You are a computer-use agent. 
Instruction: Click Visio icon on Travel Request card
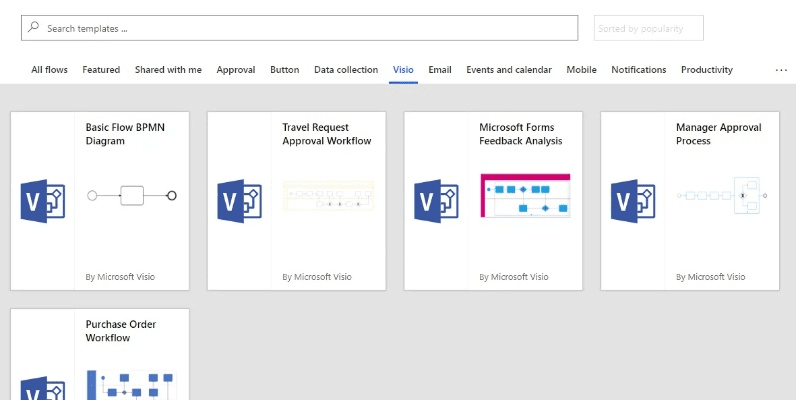(240, 201)
